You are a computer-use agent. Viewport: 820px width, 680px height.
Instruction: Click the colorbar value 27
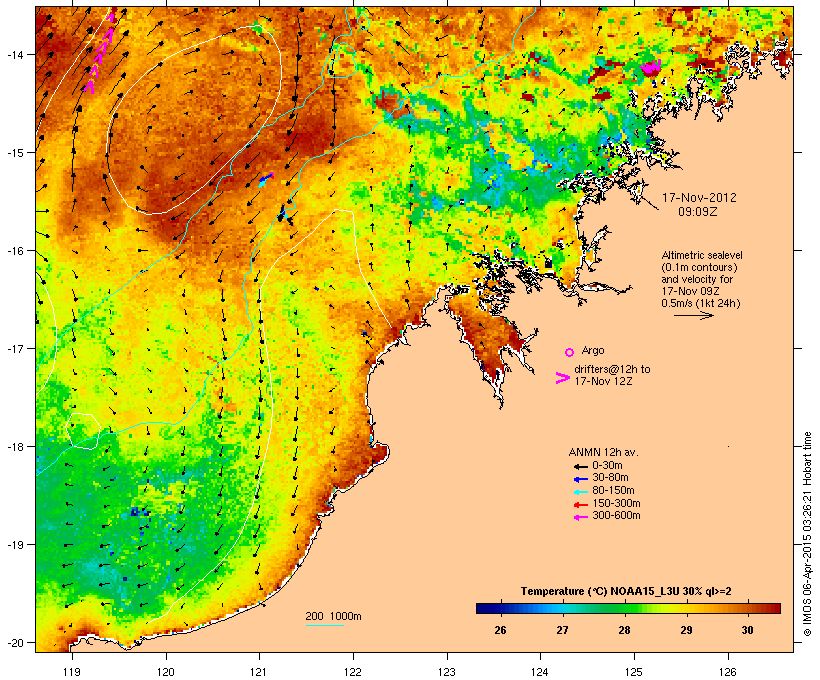tap(562, 630)
